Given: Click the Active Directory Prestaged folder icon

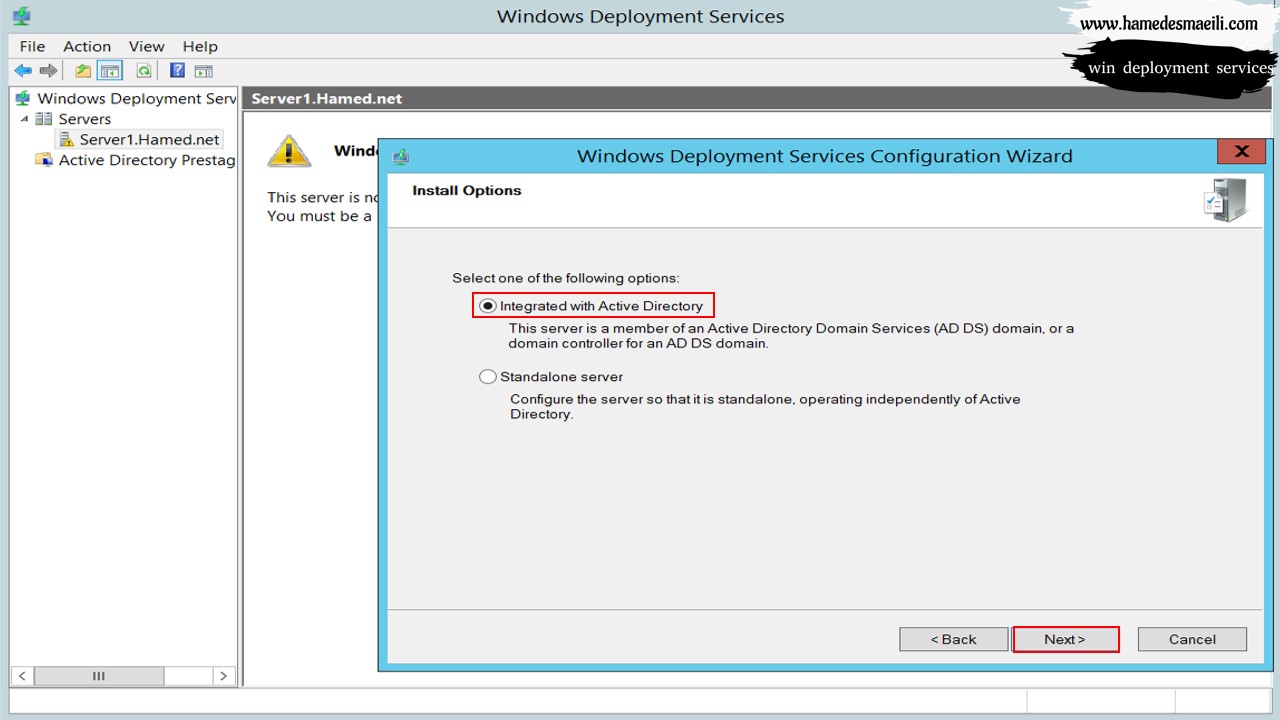Looking at the screenshot, I should [x=44, y=160].
